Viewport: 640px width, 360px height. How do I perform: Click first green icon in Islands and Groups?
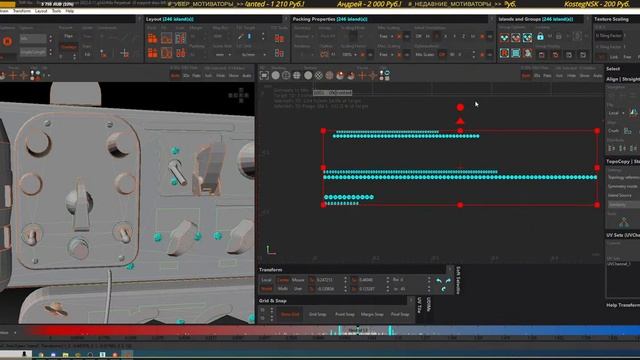(504, 38)
